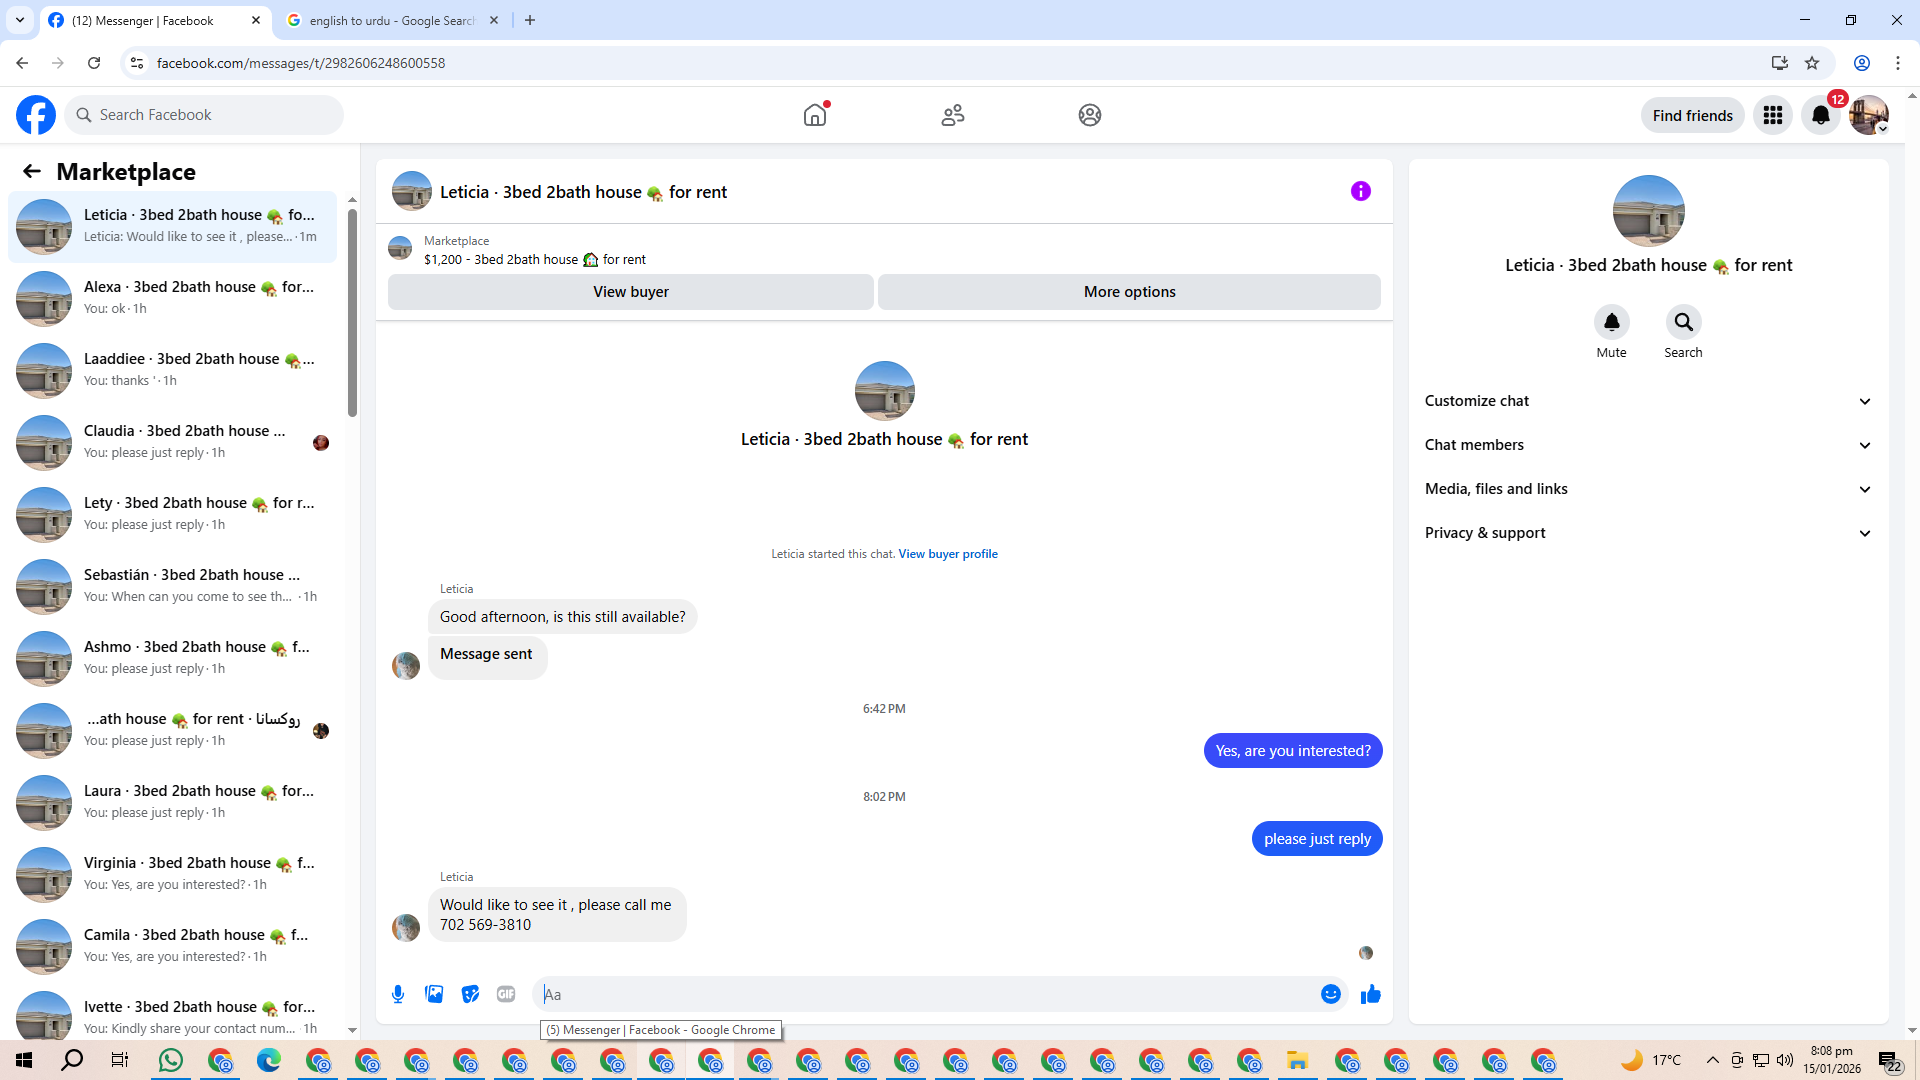Click the View buyer button
1920x1080 pixels.
click(x=630, y=292)
